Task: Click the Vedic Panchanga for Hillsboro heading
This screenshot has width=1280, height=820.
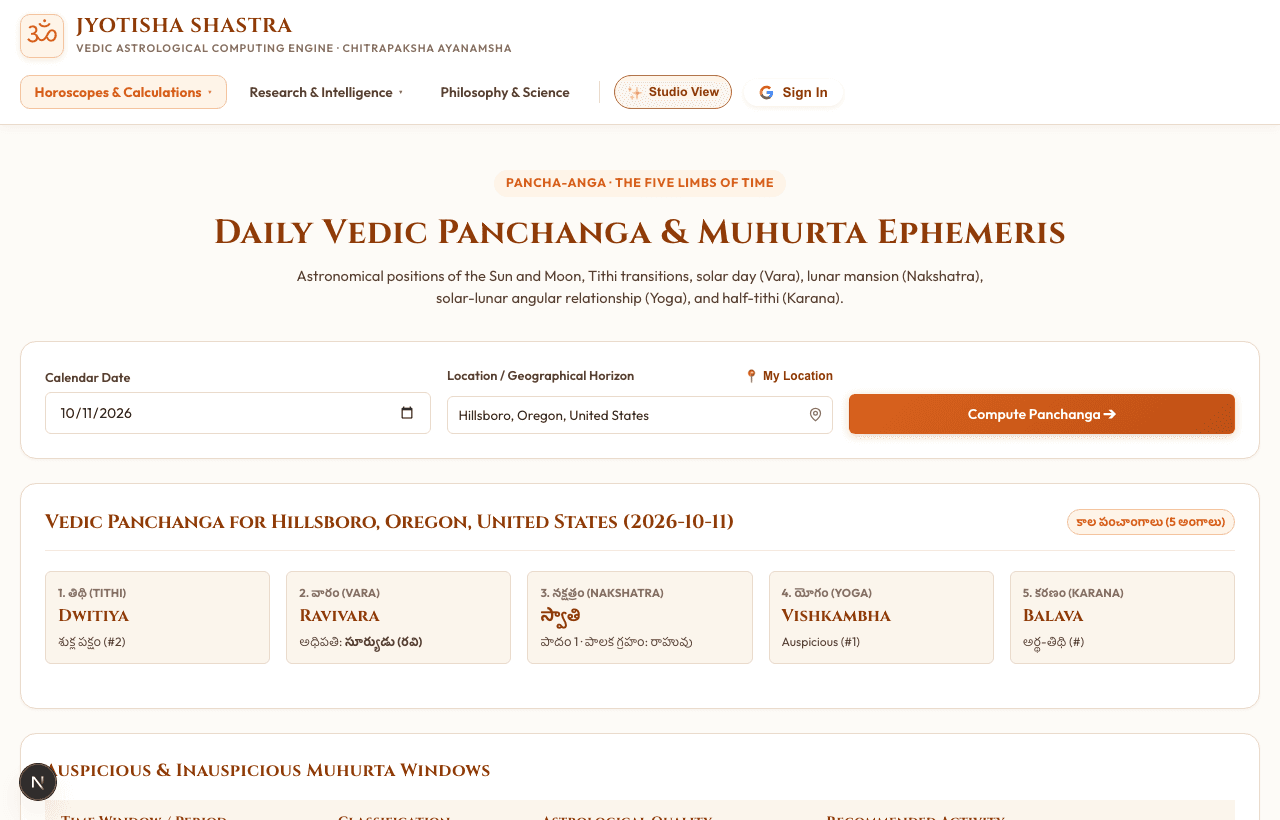Action: pyautogui.click(x=389, y=522)
